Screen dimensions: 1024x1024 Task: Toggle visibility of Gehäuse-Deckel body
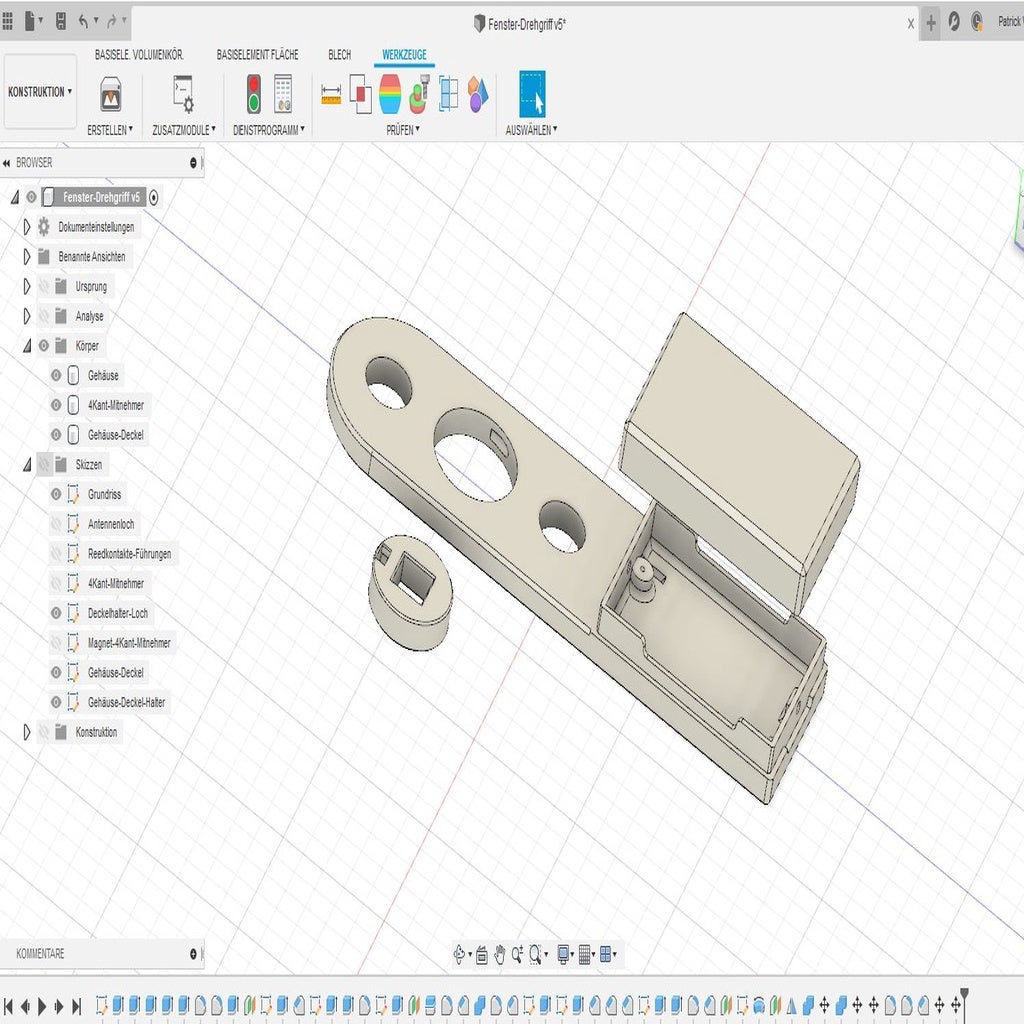click(56, 435)
